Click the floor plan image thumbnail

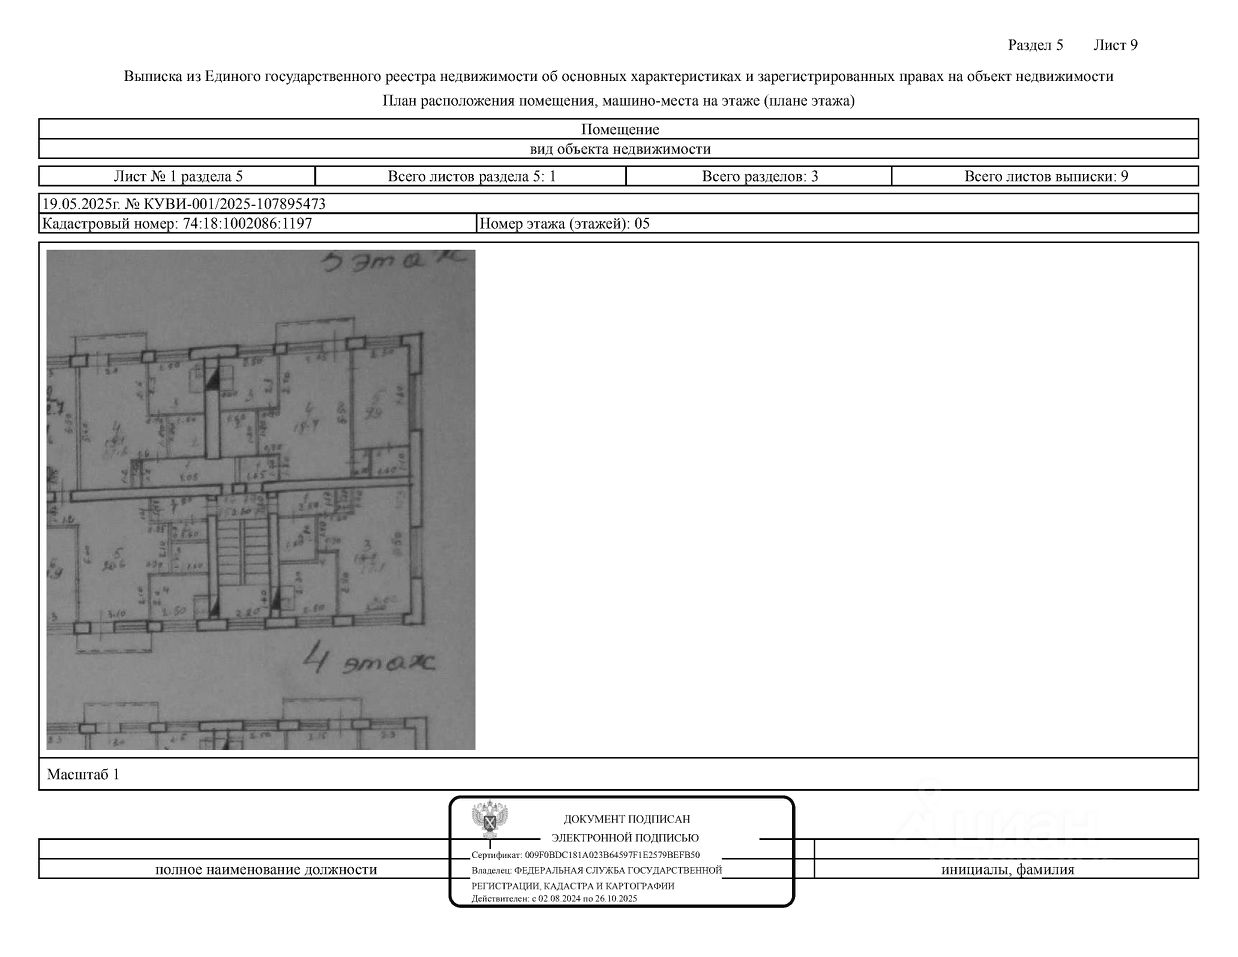[x=261, y=500]
